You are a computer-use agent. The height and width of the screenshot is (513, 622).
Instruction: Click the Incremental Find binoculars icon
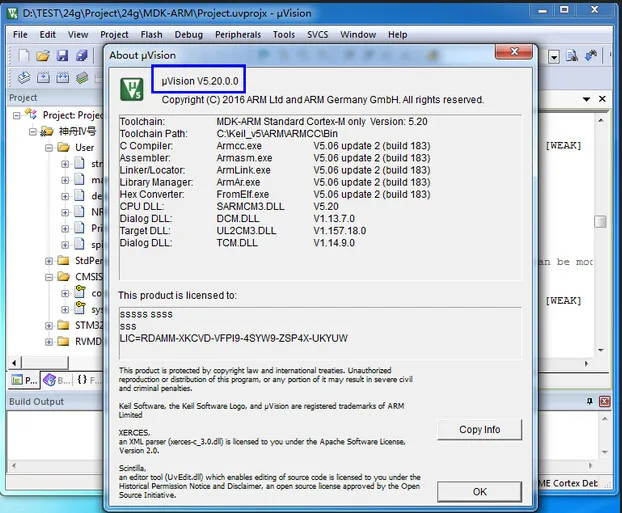coord(591,56)
